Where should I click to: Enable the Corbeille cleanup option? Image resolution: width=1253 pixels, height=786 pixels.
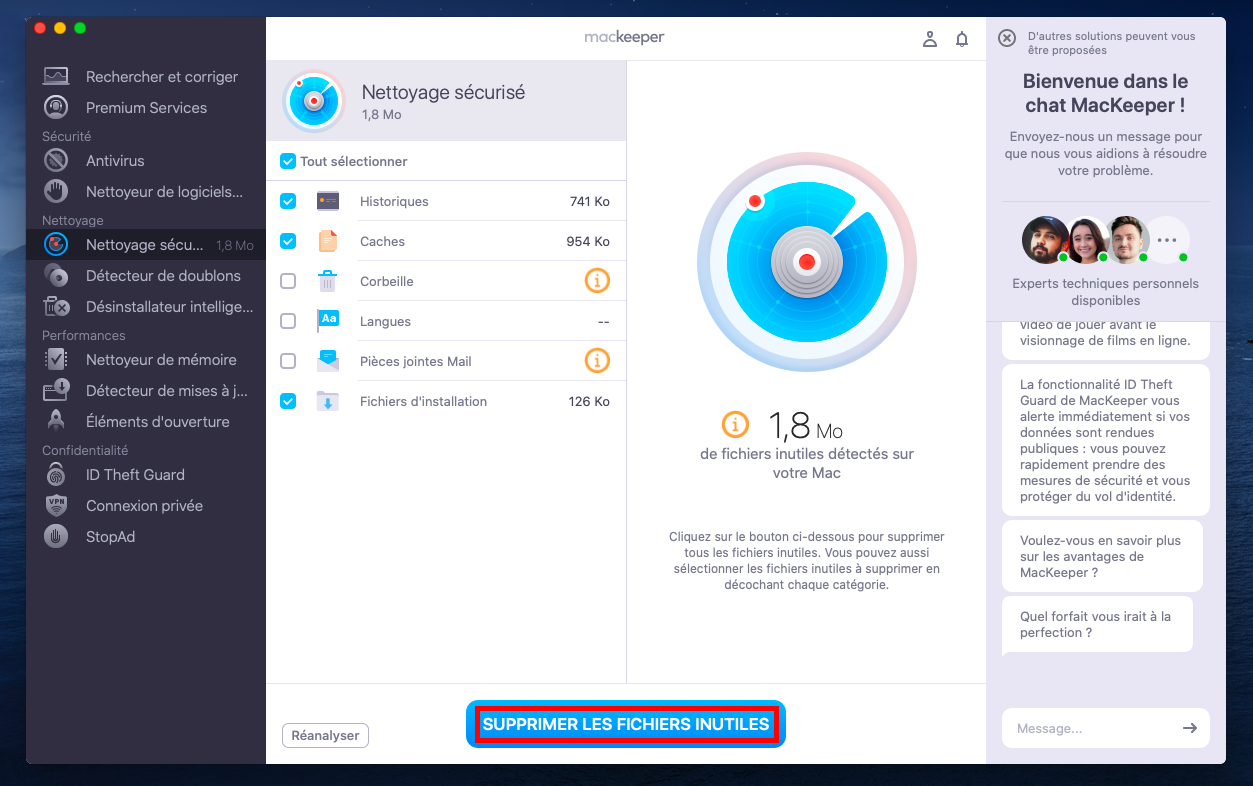[x=287, y=281]
